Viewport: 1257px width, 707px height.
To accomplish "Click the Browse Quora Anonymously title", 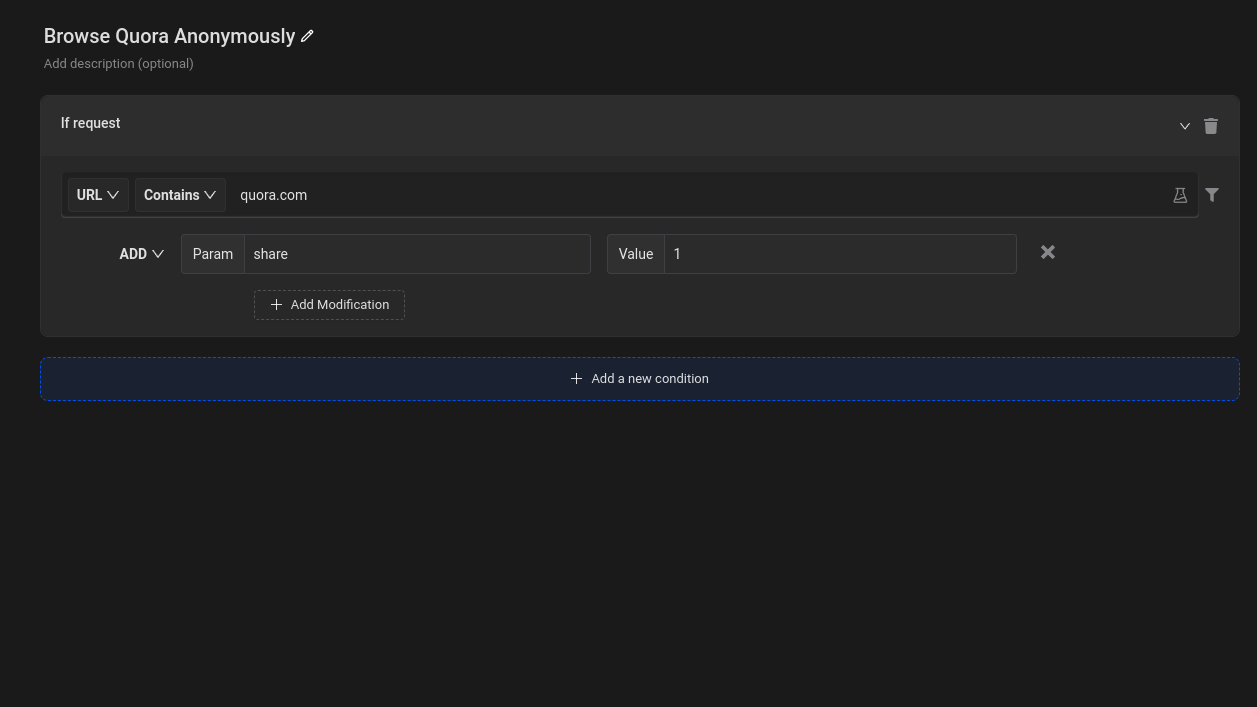I will pyautogui.click(x=170, y=36).
